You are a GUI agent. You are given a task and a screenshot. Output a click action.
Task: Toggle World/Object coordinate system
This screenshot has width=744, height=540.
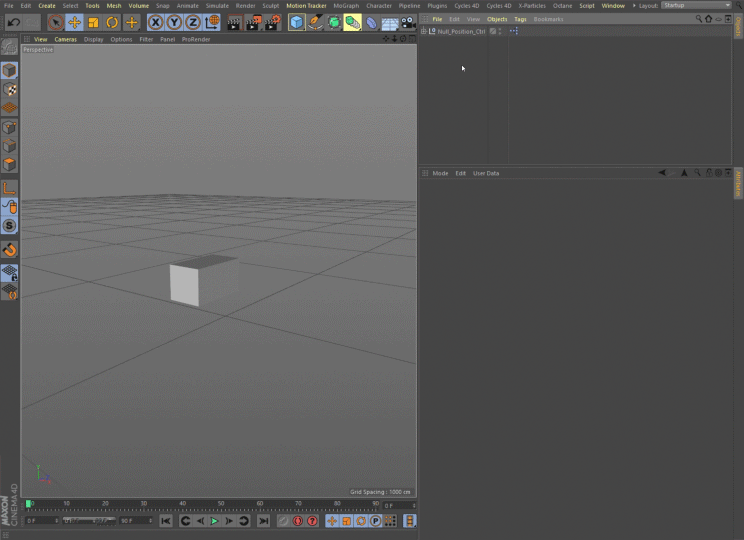212,22
